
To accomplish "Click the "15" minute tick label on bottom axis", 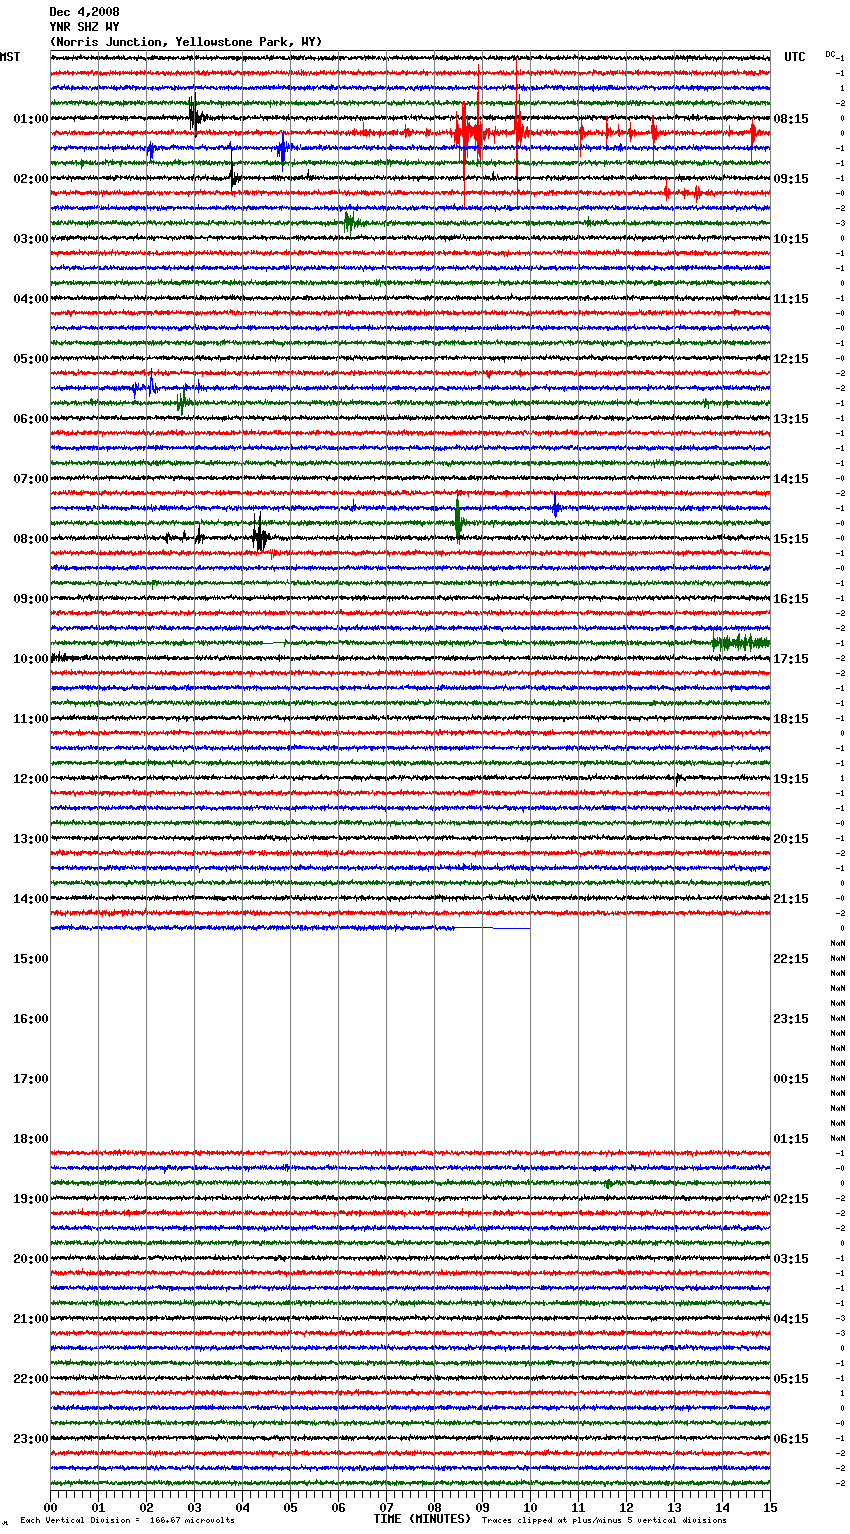I will coord(770,1507).
